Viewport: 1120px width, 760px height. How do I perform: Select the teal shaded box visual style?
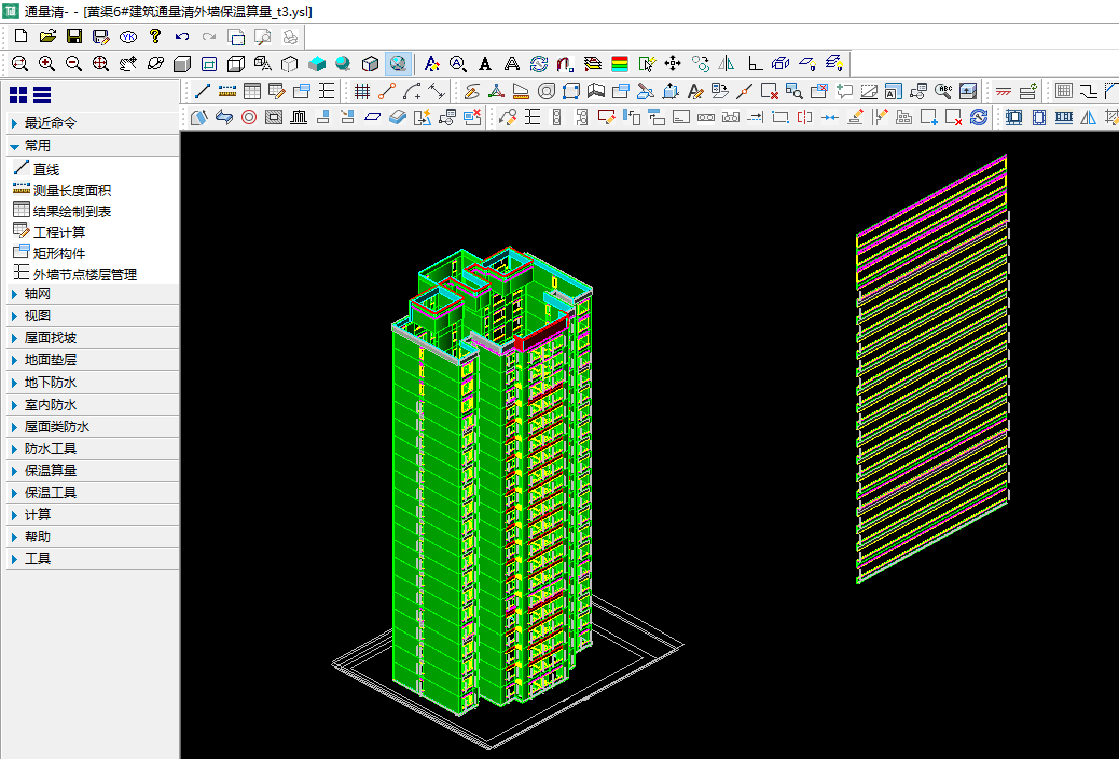[x=316, y=64]
